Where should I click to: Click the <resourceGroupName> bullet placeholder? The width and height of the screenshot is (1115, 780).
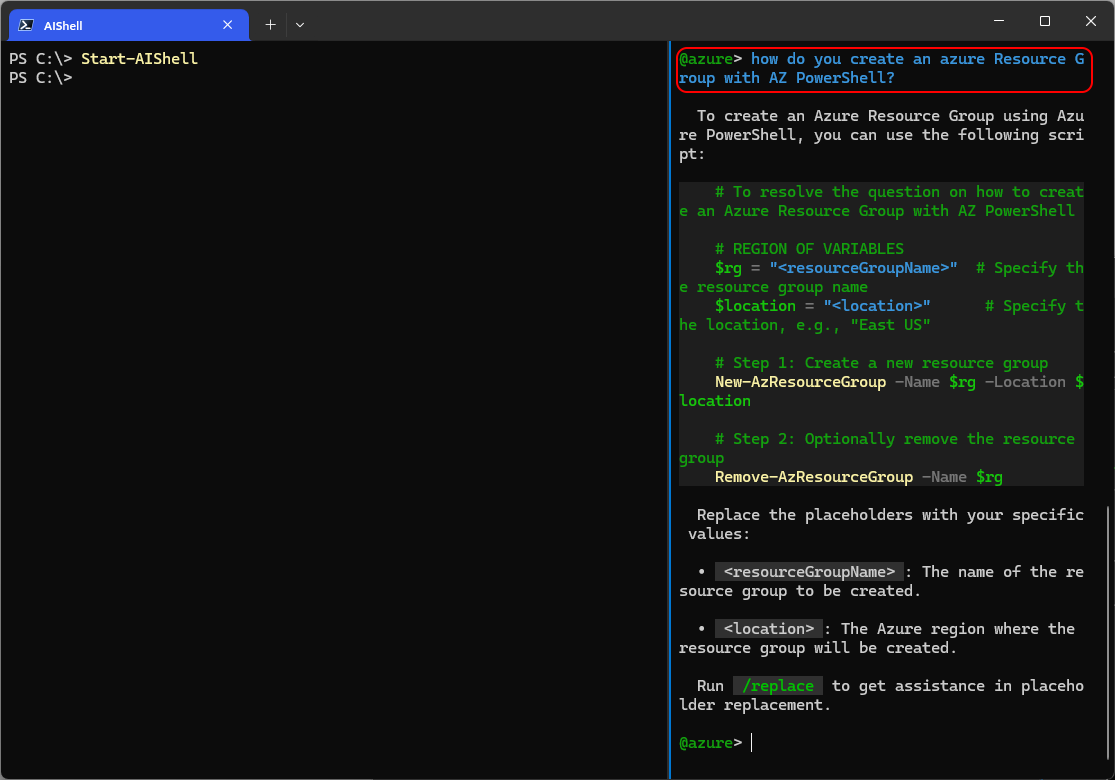809,572
